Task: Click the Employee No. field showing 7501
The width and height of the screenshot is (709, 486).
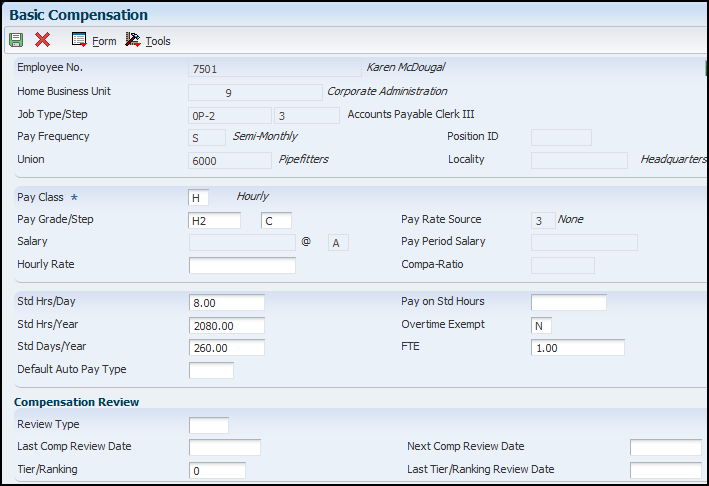Action: pyautogui.click(x=275, y=69)
